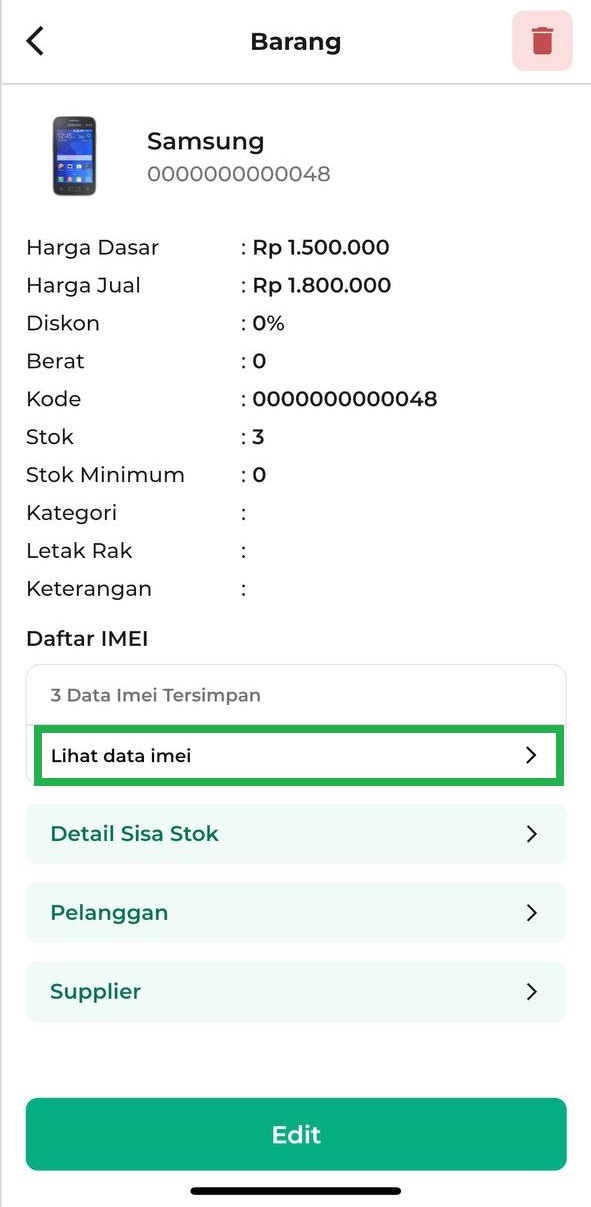Tap the Pelanggan chevron arrow

pos(531,913)
